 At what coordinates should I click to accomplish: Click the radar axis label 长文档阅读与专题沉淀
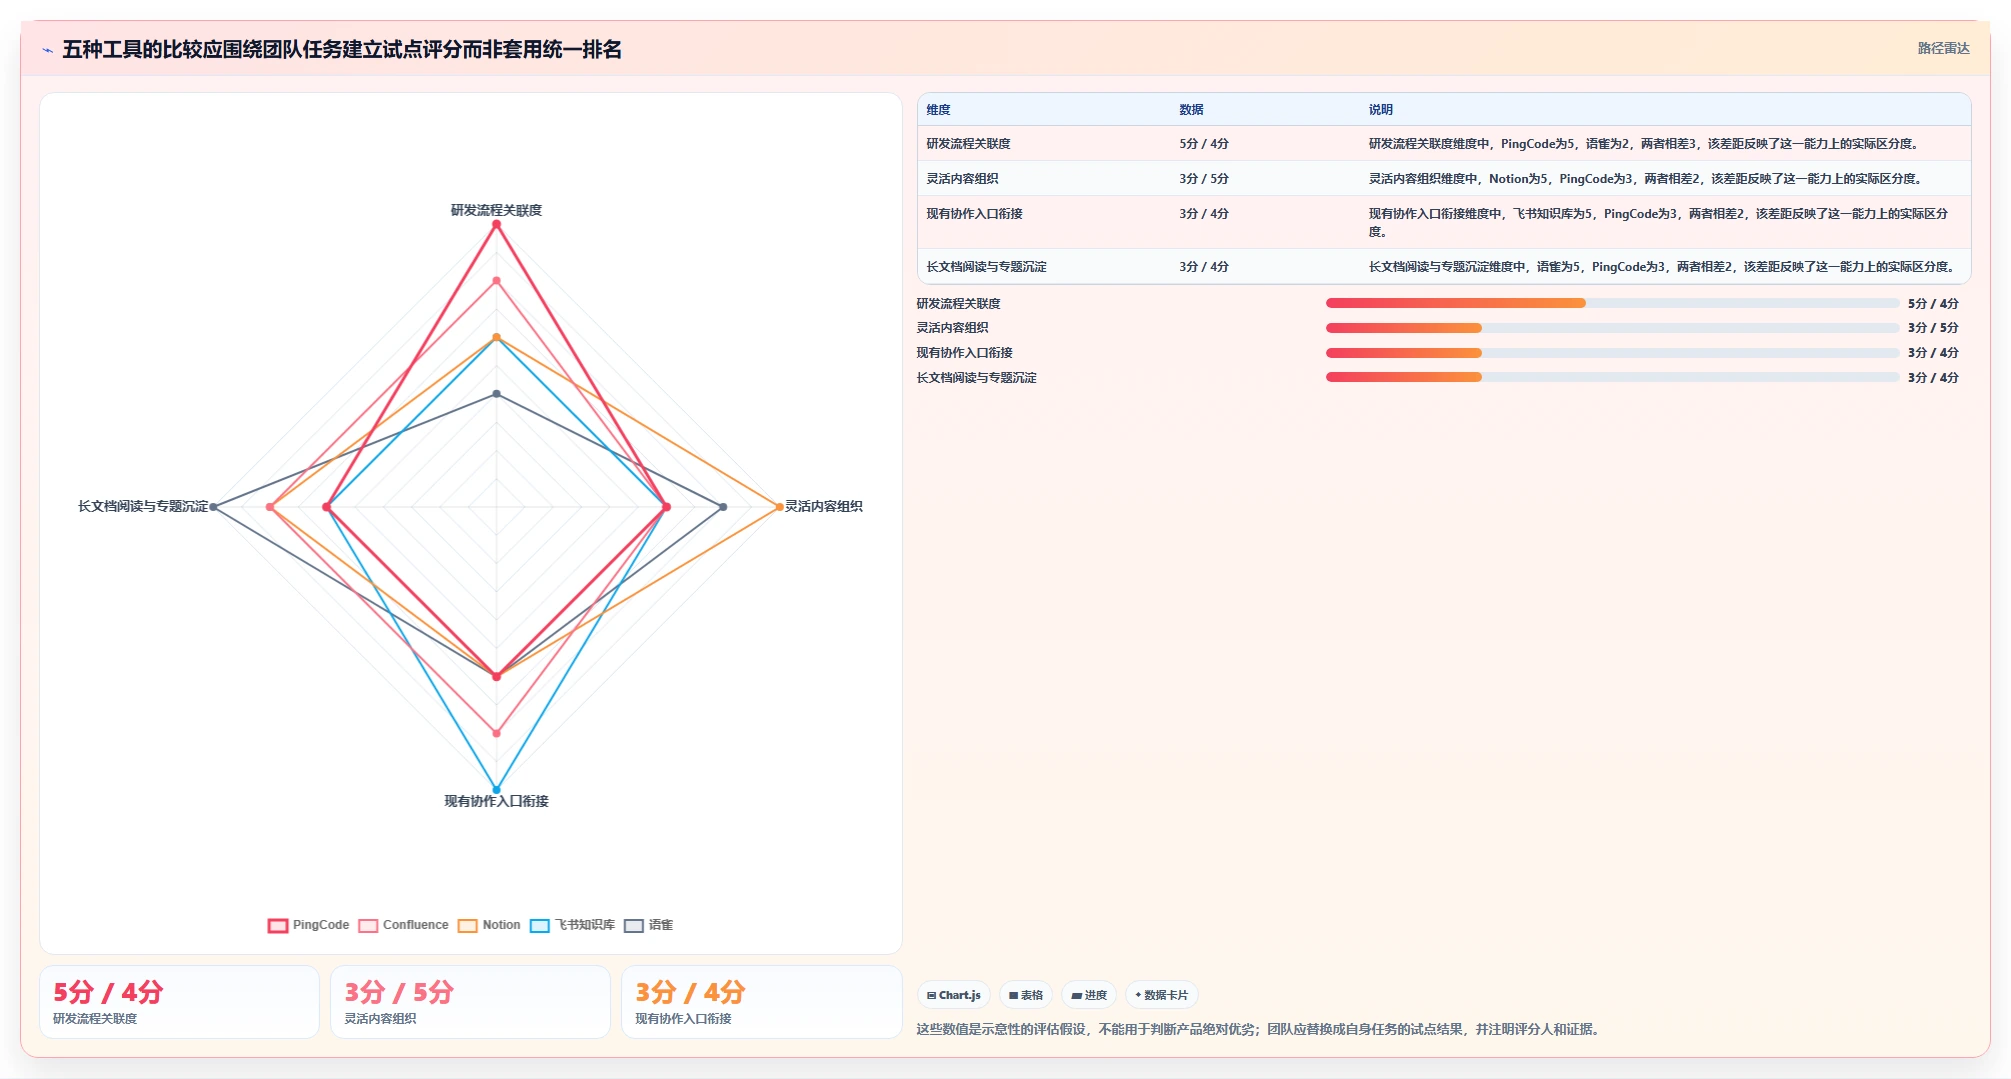click(143, 506)
